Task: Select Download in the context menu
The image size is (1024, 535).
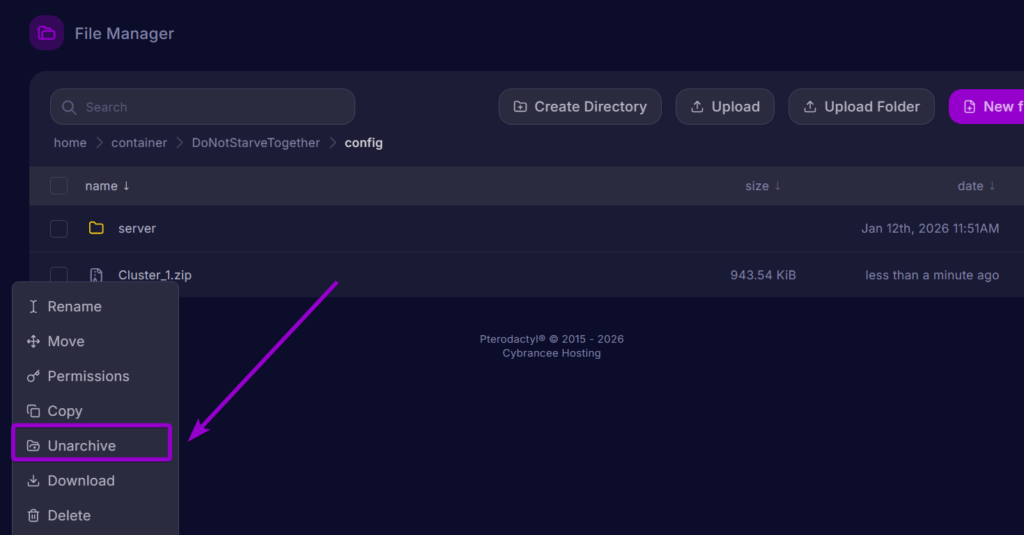Action: pyautogui.click(x=81, y=481)
